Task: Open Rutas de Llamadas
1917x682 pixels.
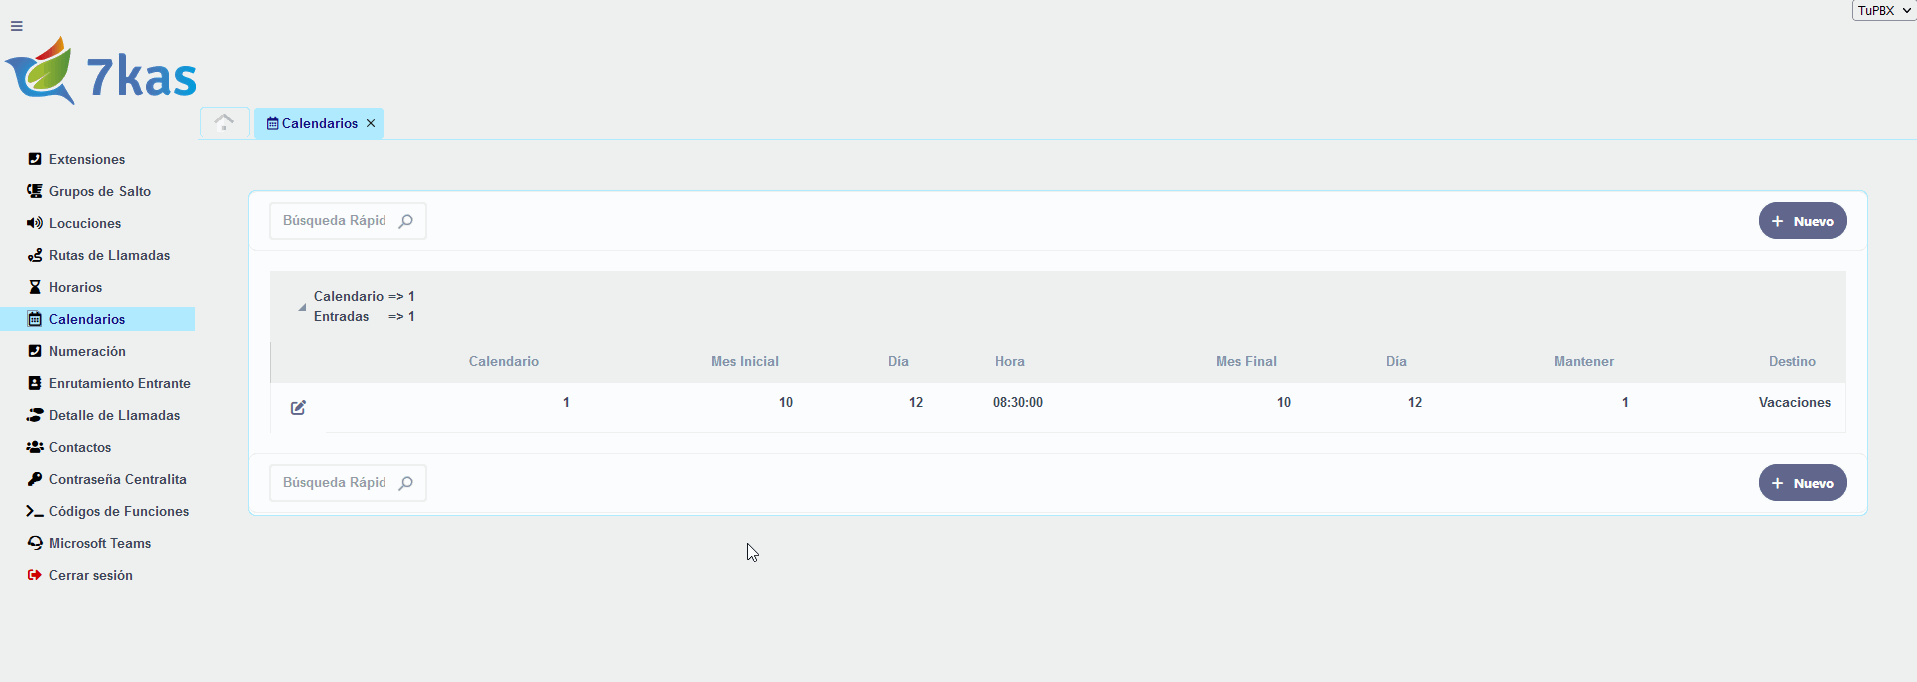Action: [x=109, y=255]
